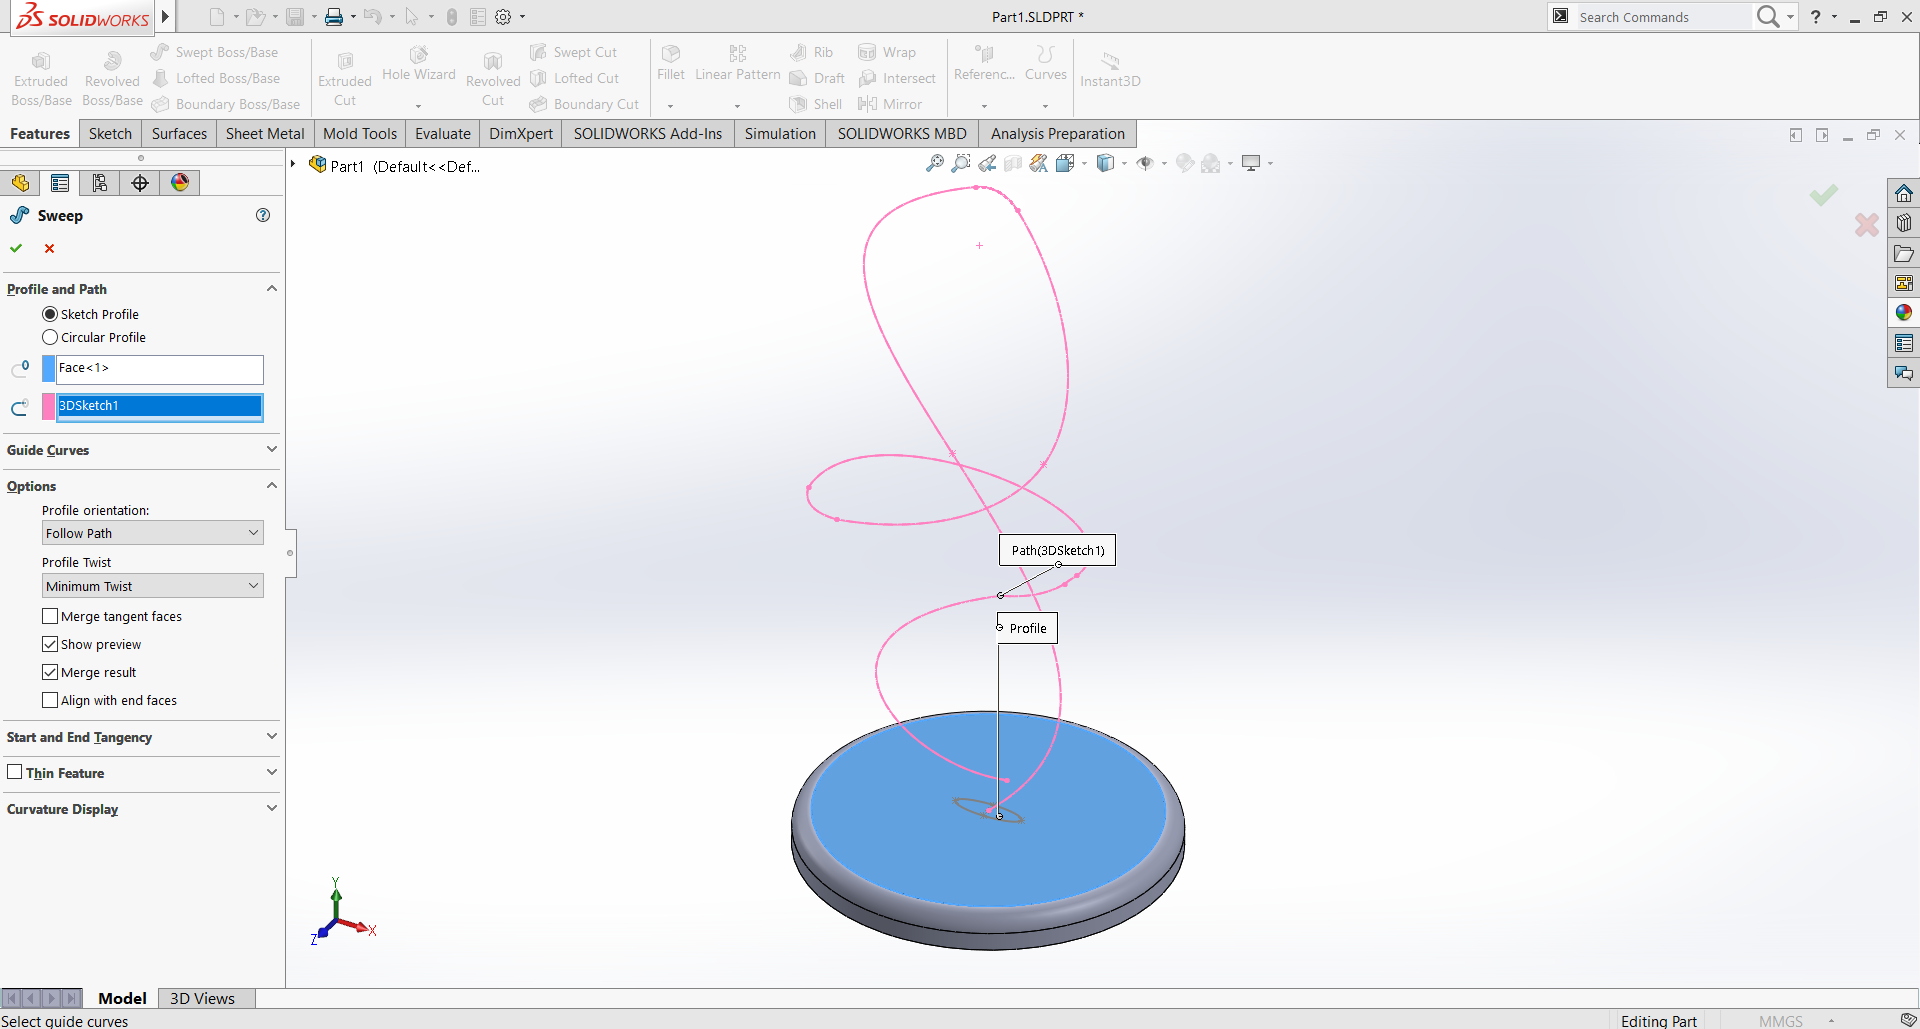Image resolution: width=1920 pixels, height=1029 pixels.
Task: Cancel the Sweep feature
Action: click(x=48, y=248)
